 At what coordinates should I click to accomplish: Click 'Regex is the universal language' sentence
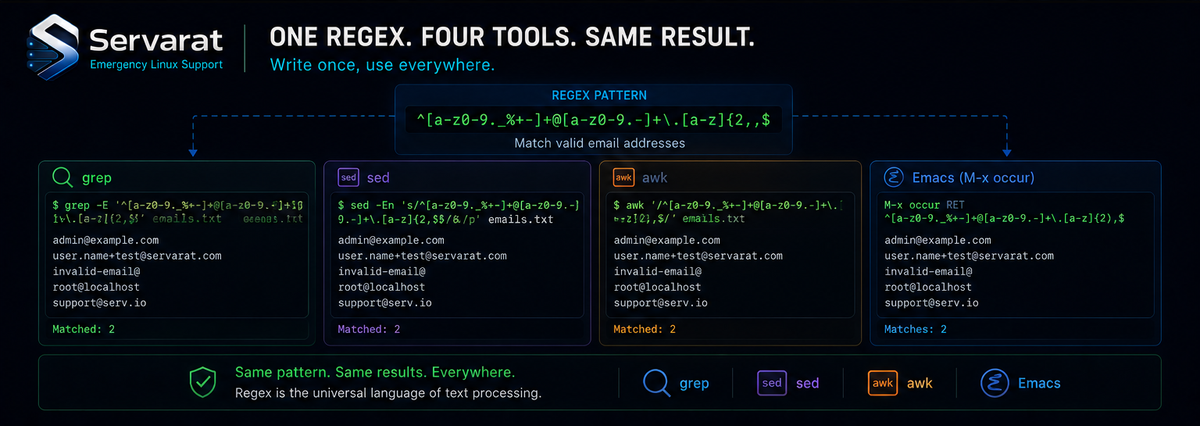[388, 393]
